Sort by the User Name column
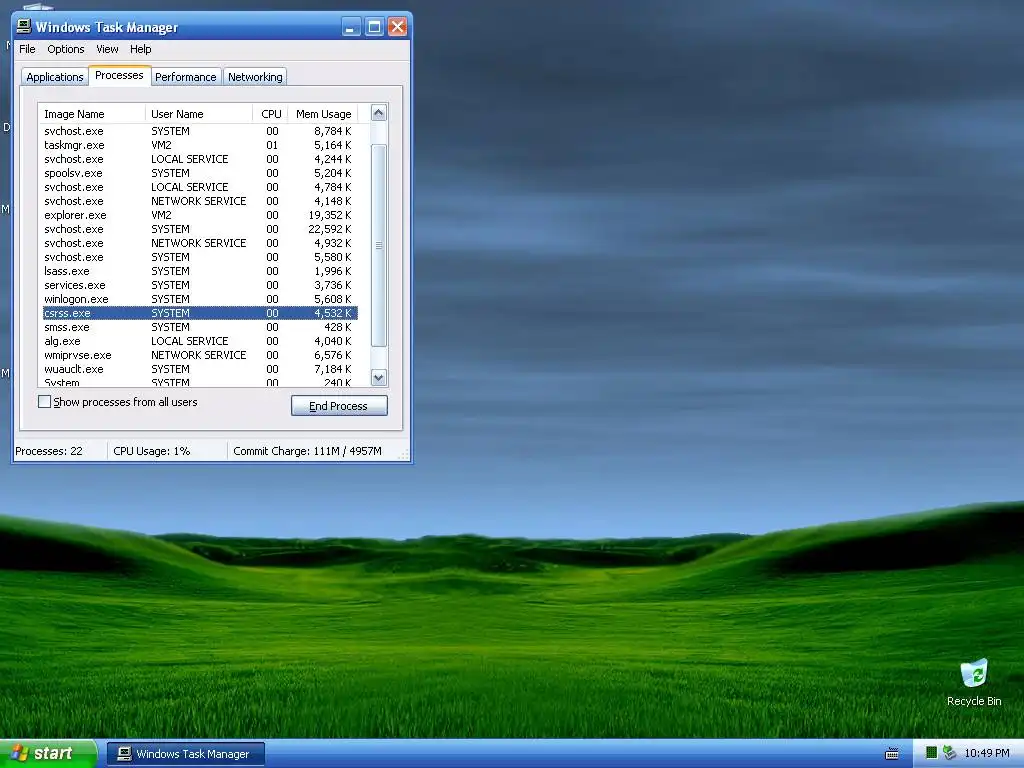 (x=199, y=114)
